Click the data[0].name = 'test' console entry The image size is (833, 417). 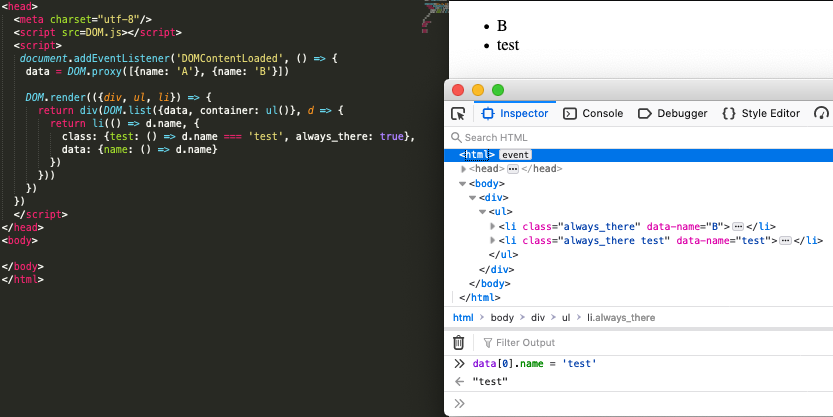534,364
